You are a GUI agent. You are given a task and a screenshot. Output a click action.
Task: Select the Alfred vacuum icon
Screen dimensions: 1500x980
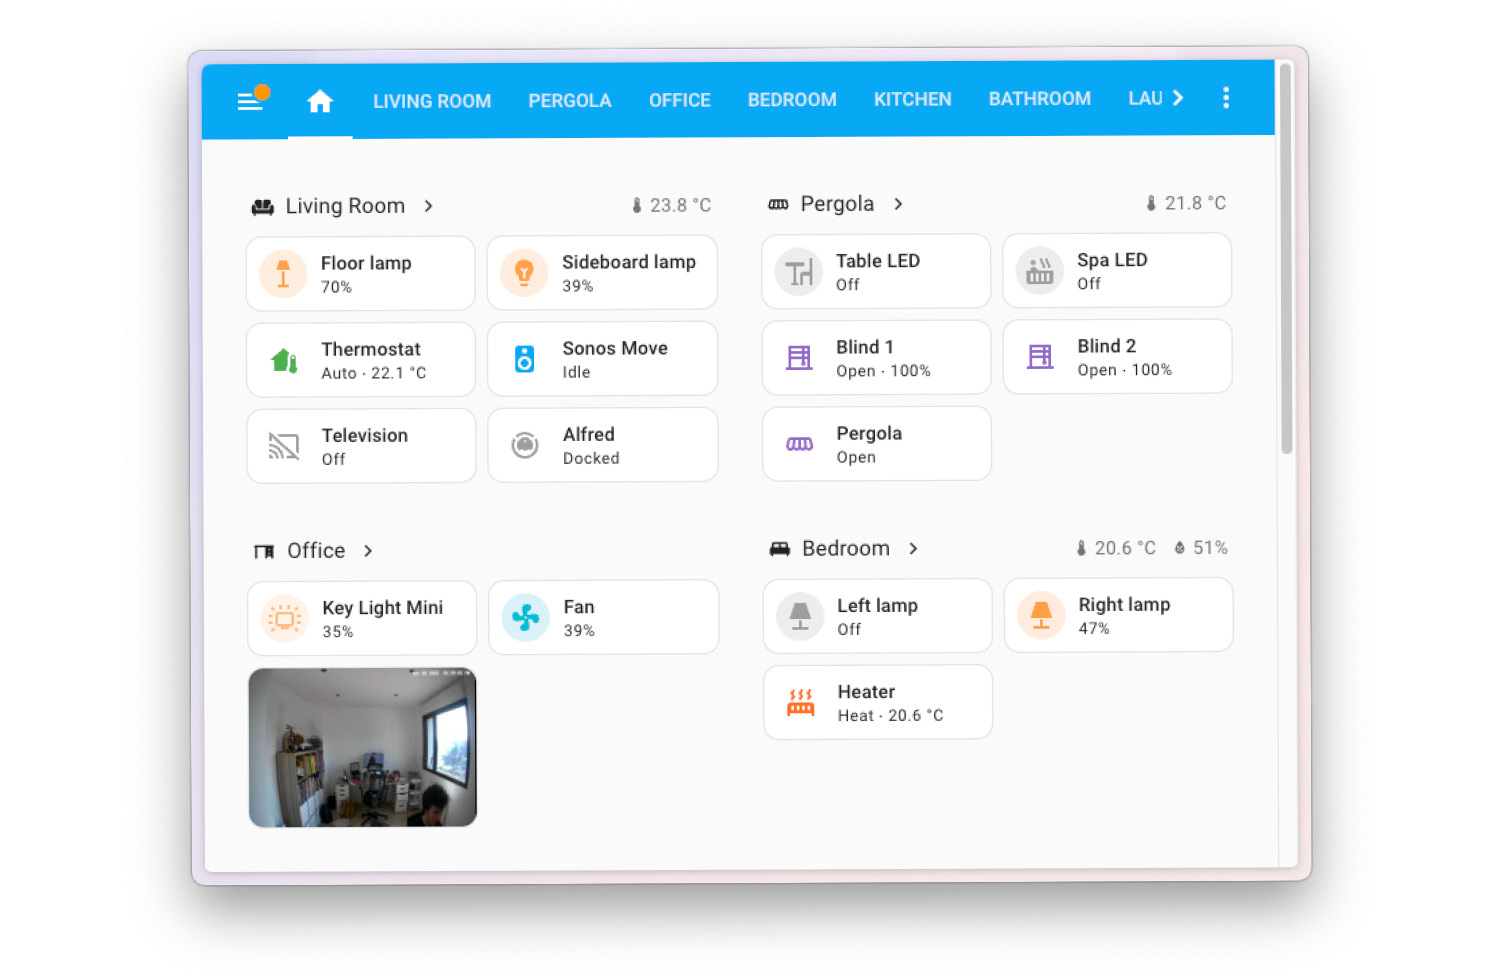tap(524, 444)
